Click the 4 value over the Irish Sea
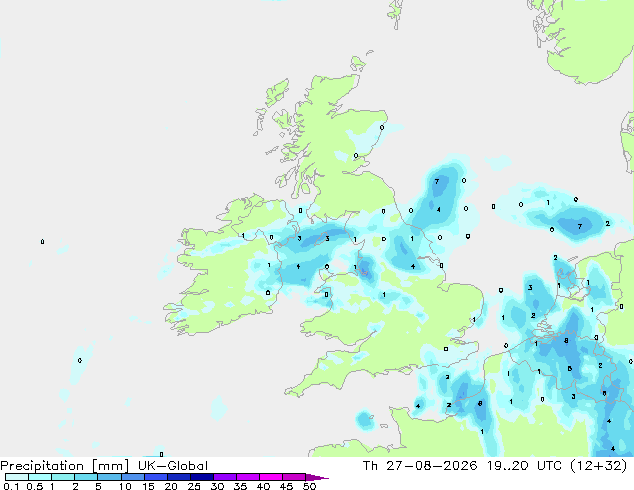Viewport: 634px width, 490px height. (x=298, y=266)
